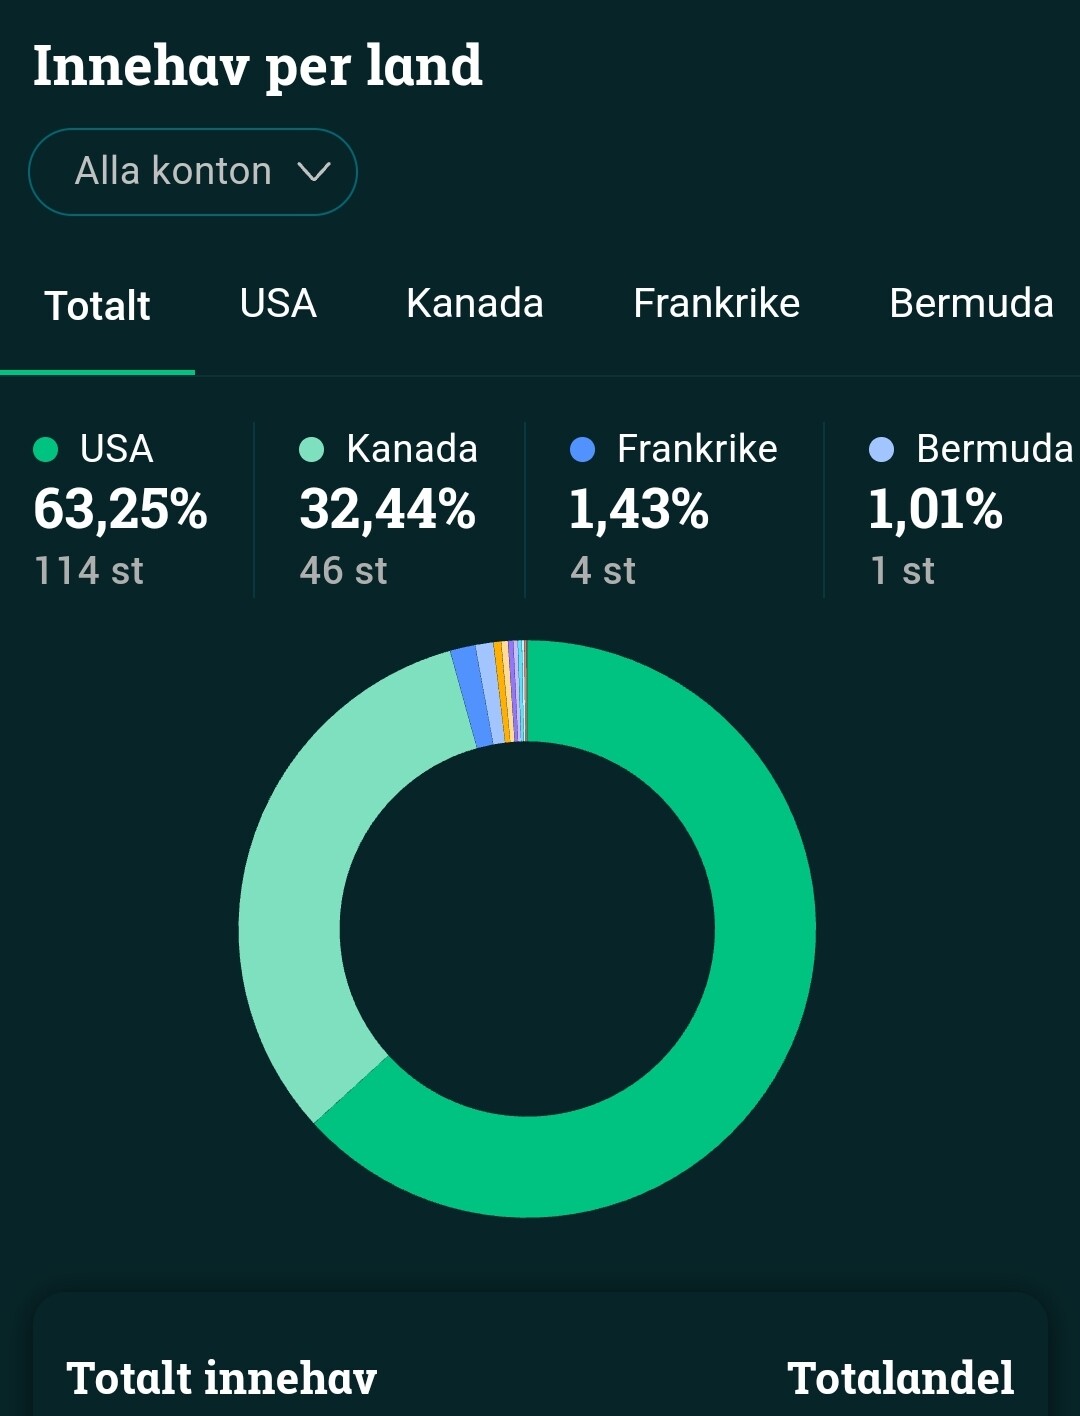Click the pale blue Bermuda legend dot

881,450
